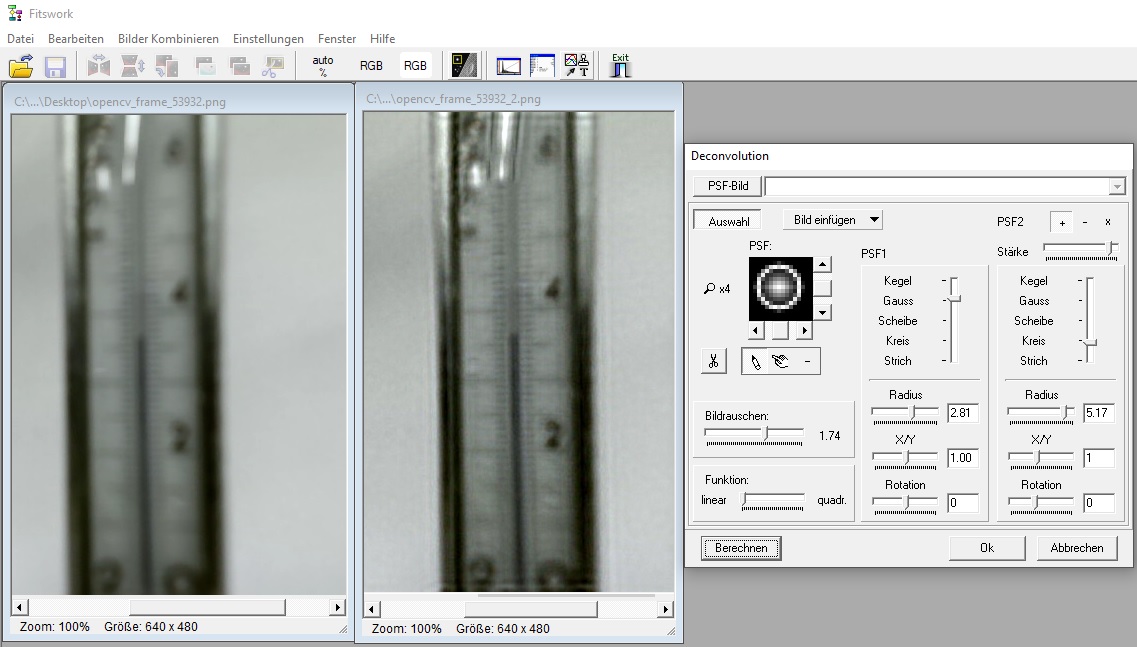
Task: Click the Exit toolbar icon
Action: point(621,65)
